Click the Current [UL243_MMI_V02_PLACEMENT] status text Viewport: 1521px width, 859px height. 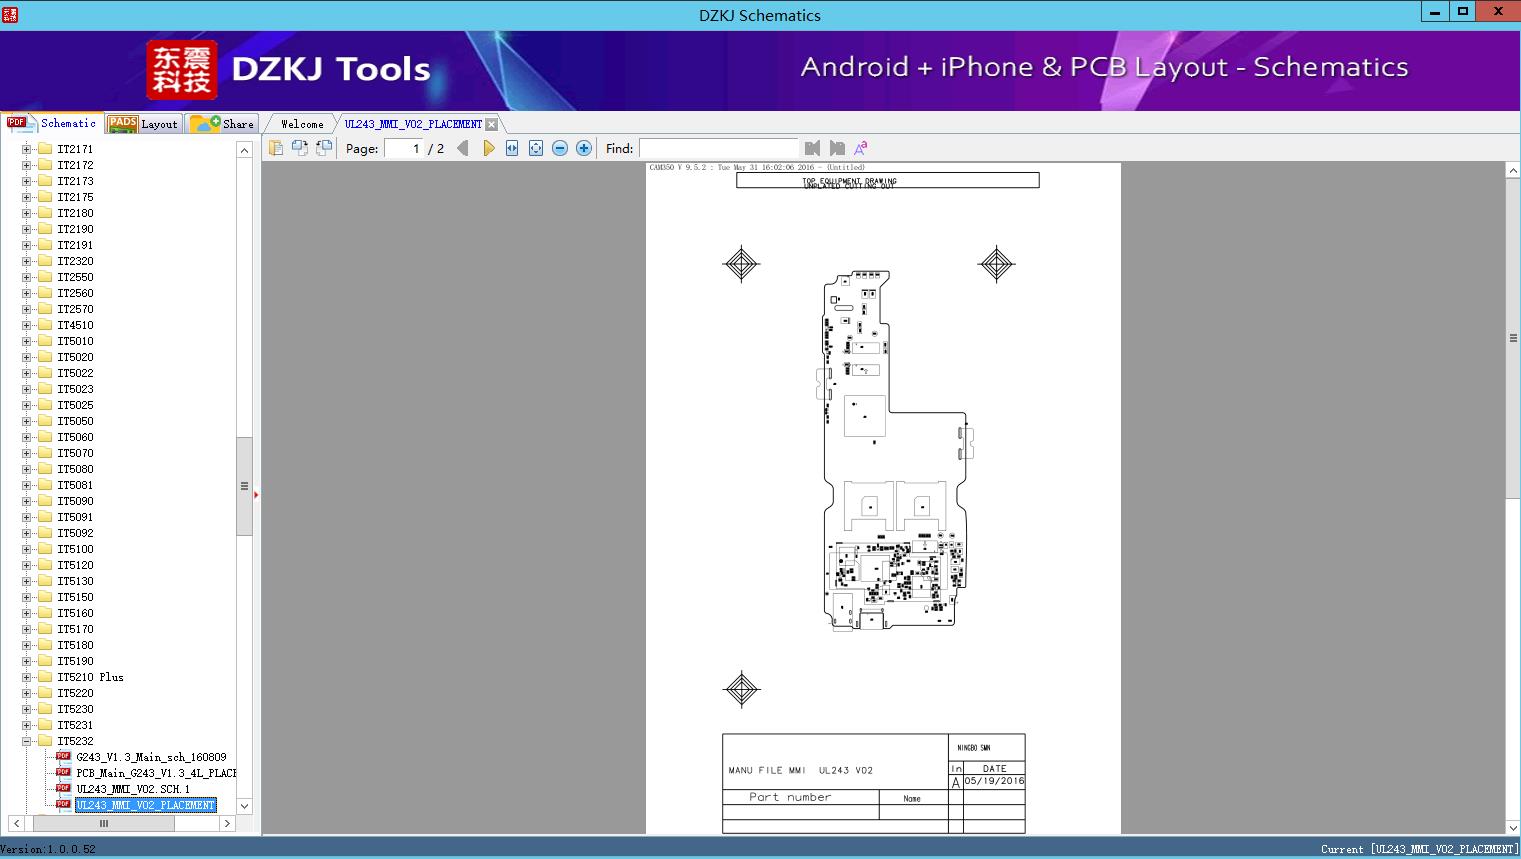1419,849
